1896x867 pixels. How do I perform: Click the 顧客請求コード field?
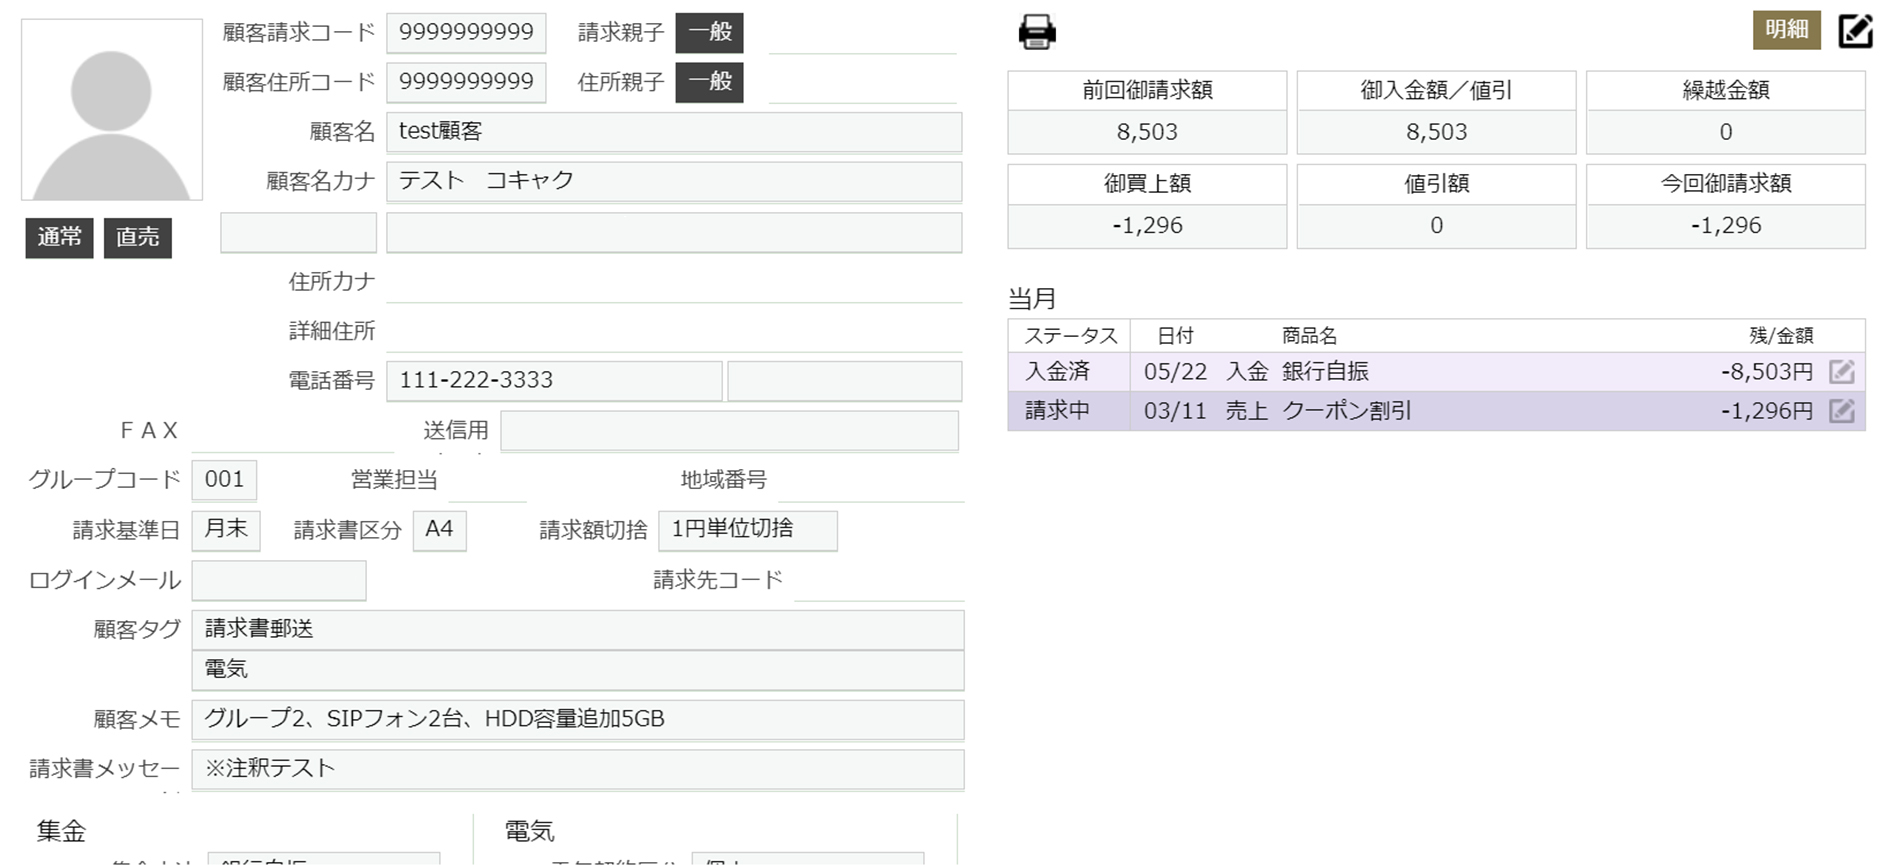(x=466, y=32)
